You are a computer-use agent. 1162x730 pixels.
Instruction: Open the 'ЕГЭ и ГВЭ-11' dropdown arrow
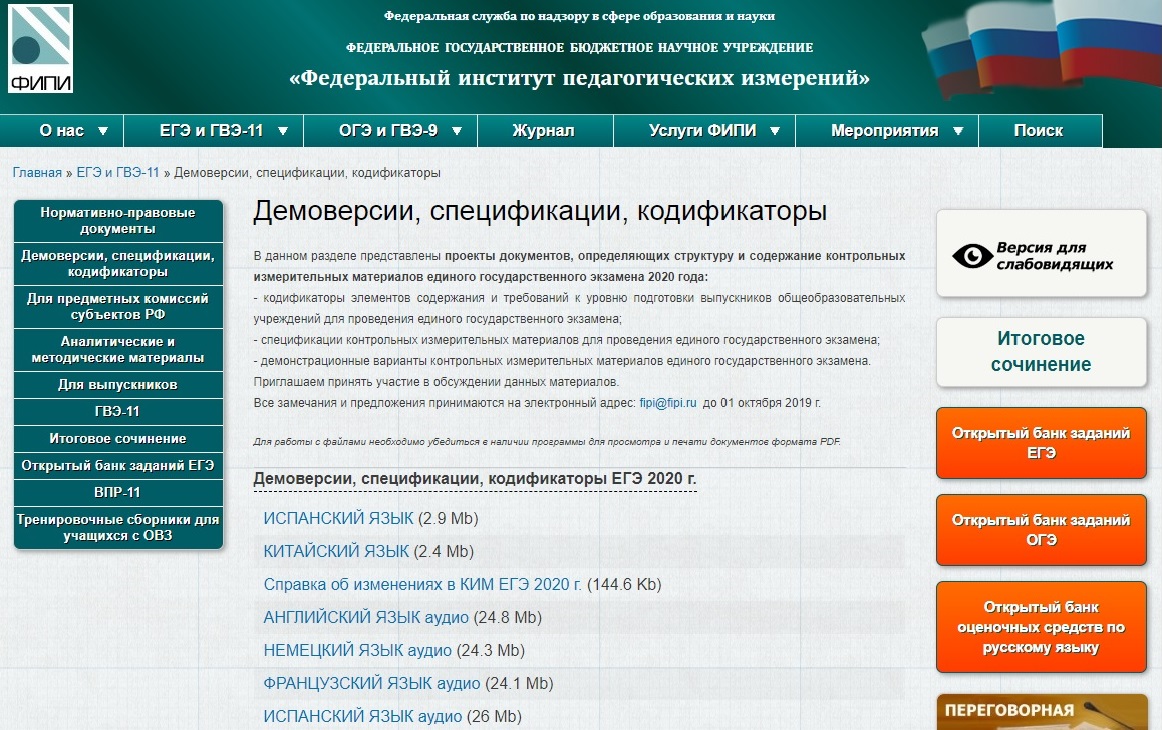pyautogui.click(x=283, y=131)
